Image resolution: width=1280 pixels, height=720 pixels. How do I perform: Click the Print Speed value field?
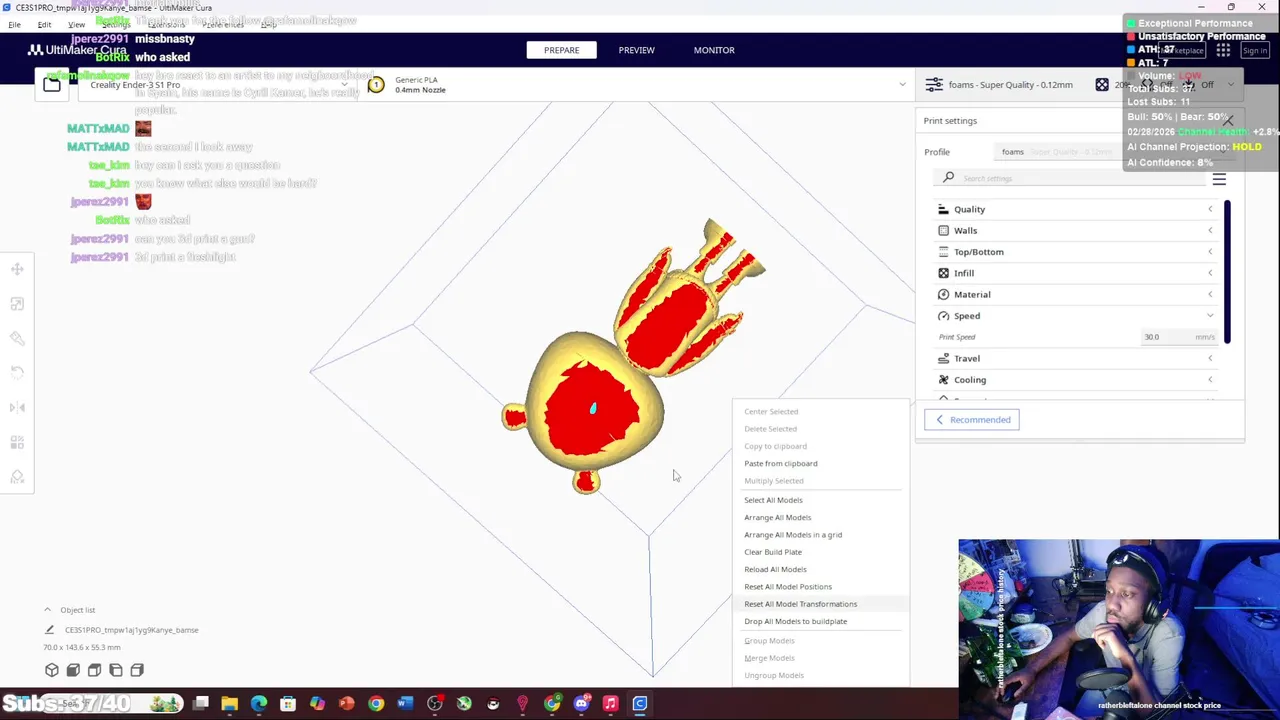pyautogui.click(x=1178, y=337)
